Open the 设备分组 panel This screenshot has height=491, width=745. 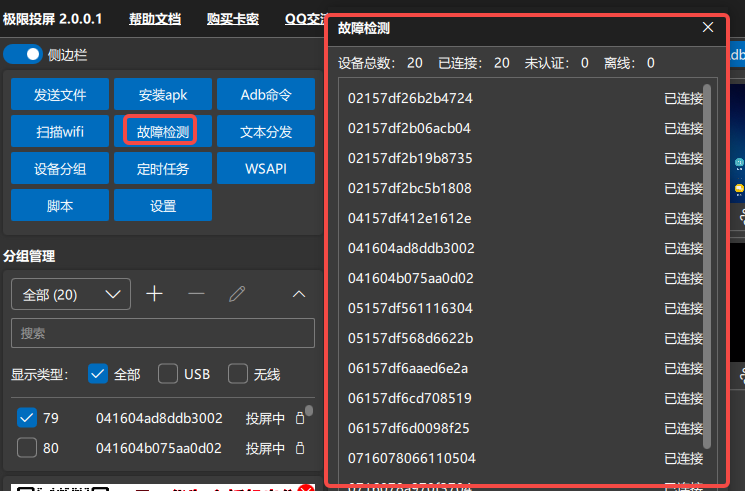[x=60, y=168]
